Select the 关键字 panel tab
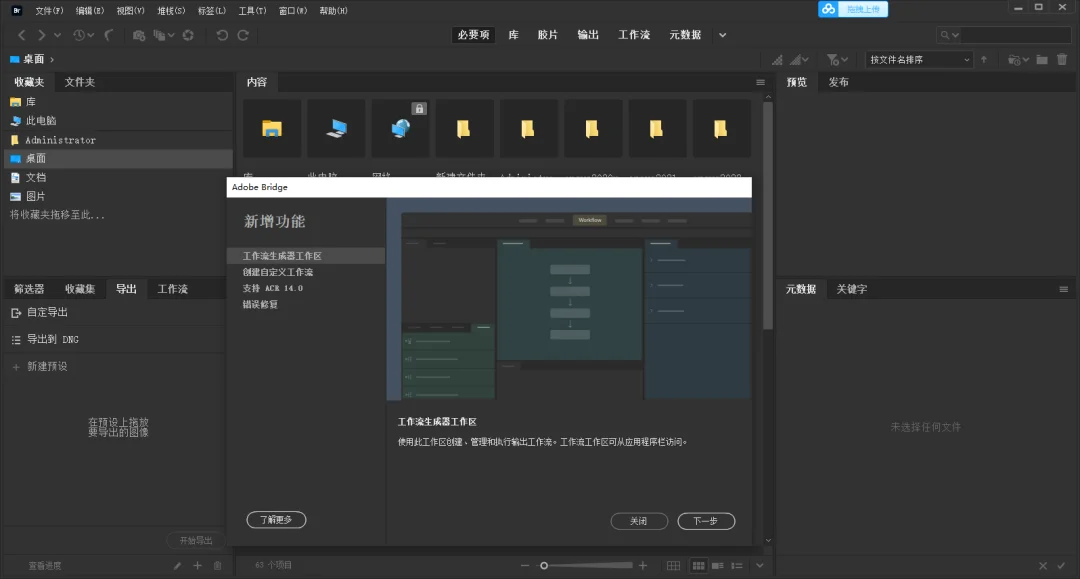 (x=851, y=289)
